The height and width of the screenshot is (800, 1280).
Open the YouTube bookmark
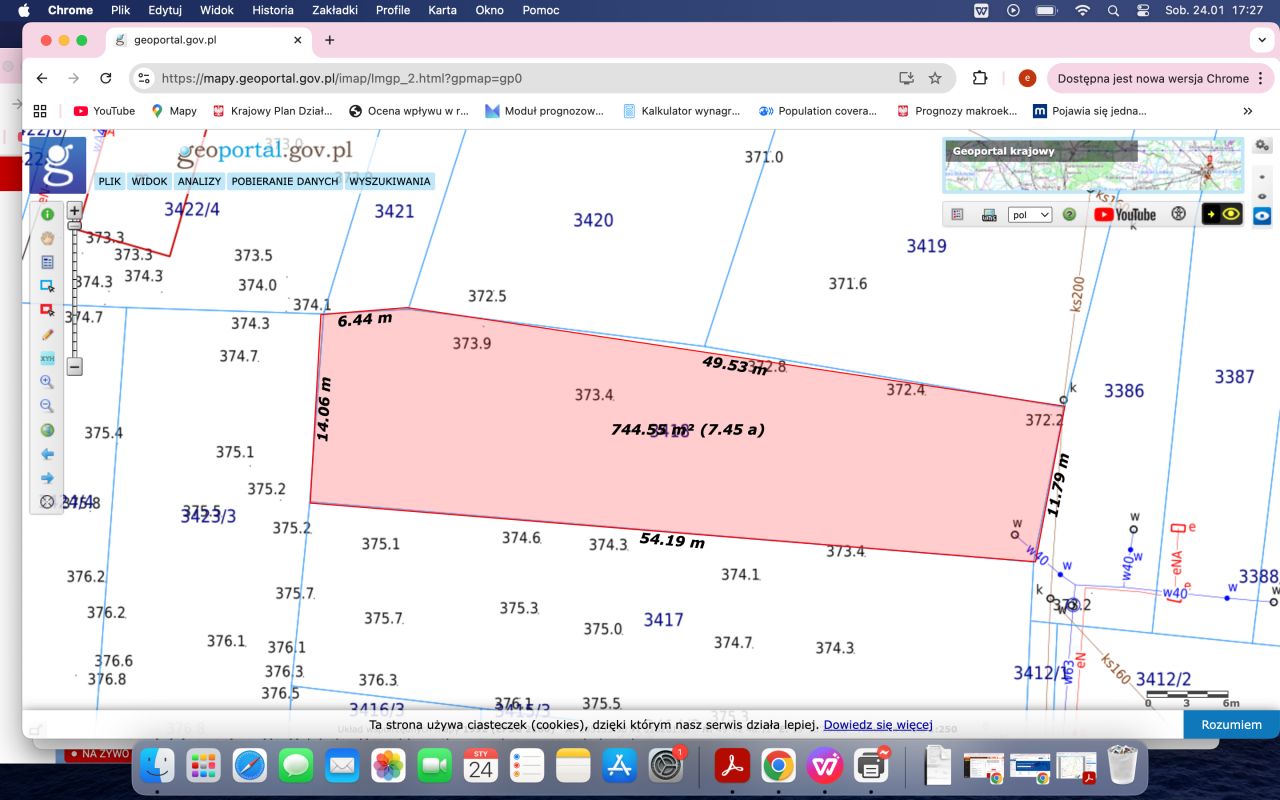[x=104, y=111]
